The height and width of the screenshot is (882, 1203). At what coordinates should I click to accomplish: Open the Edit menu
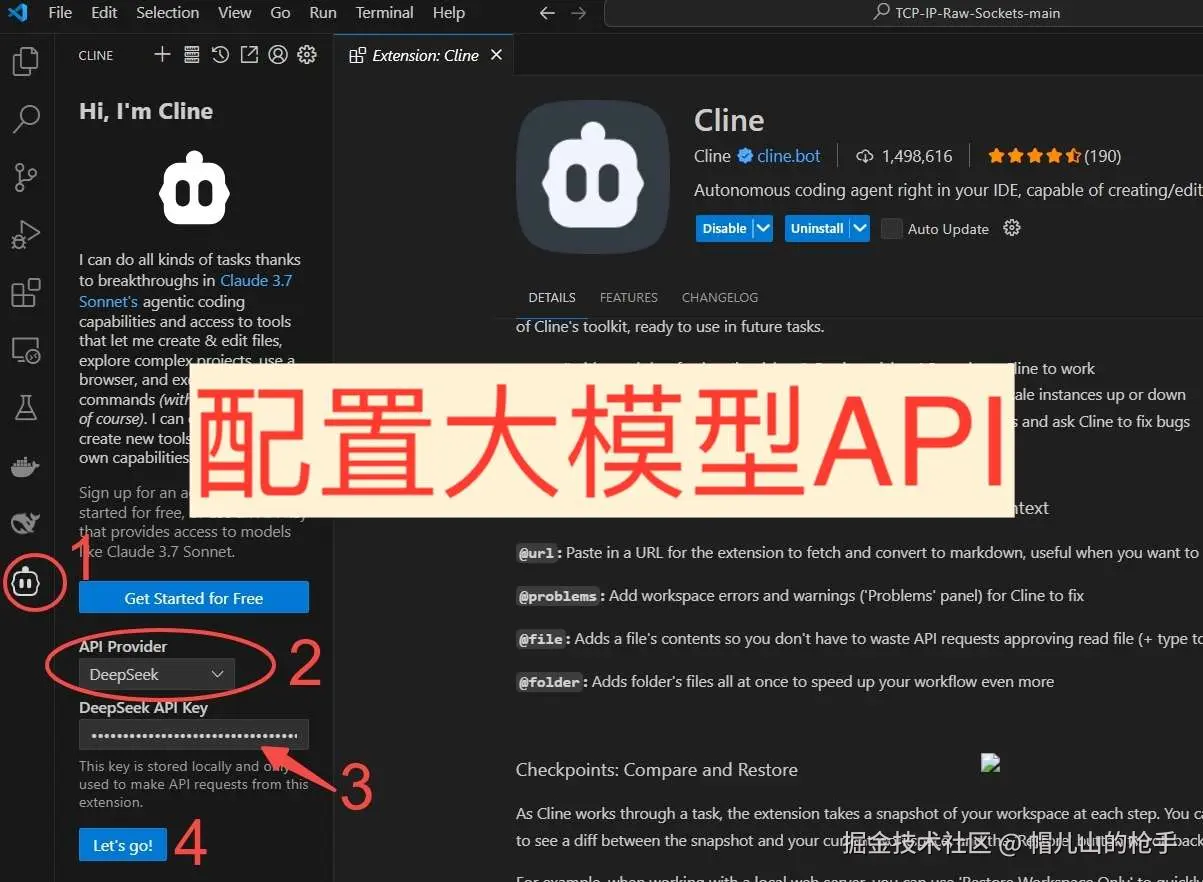coord(104,13)
